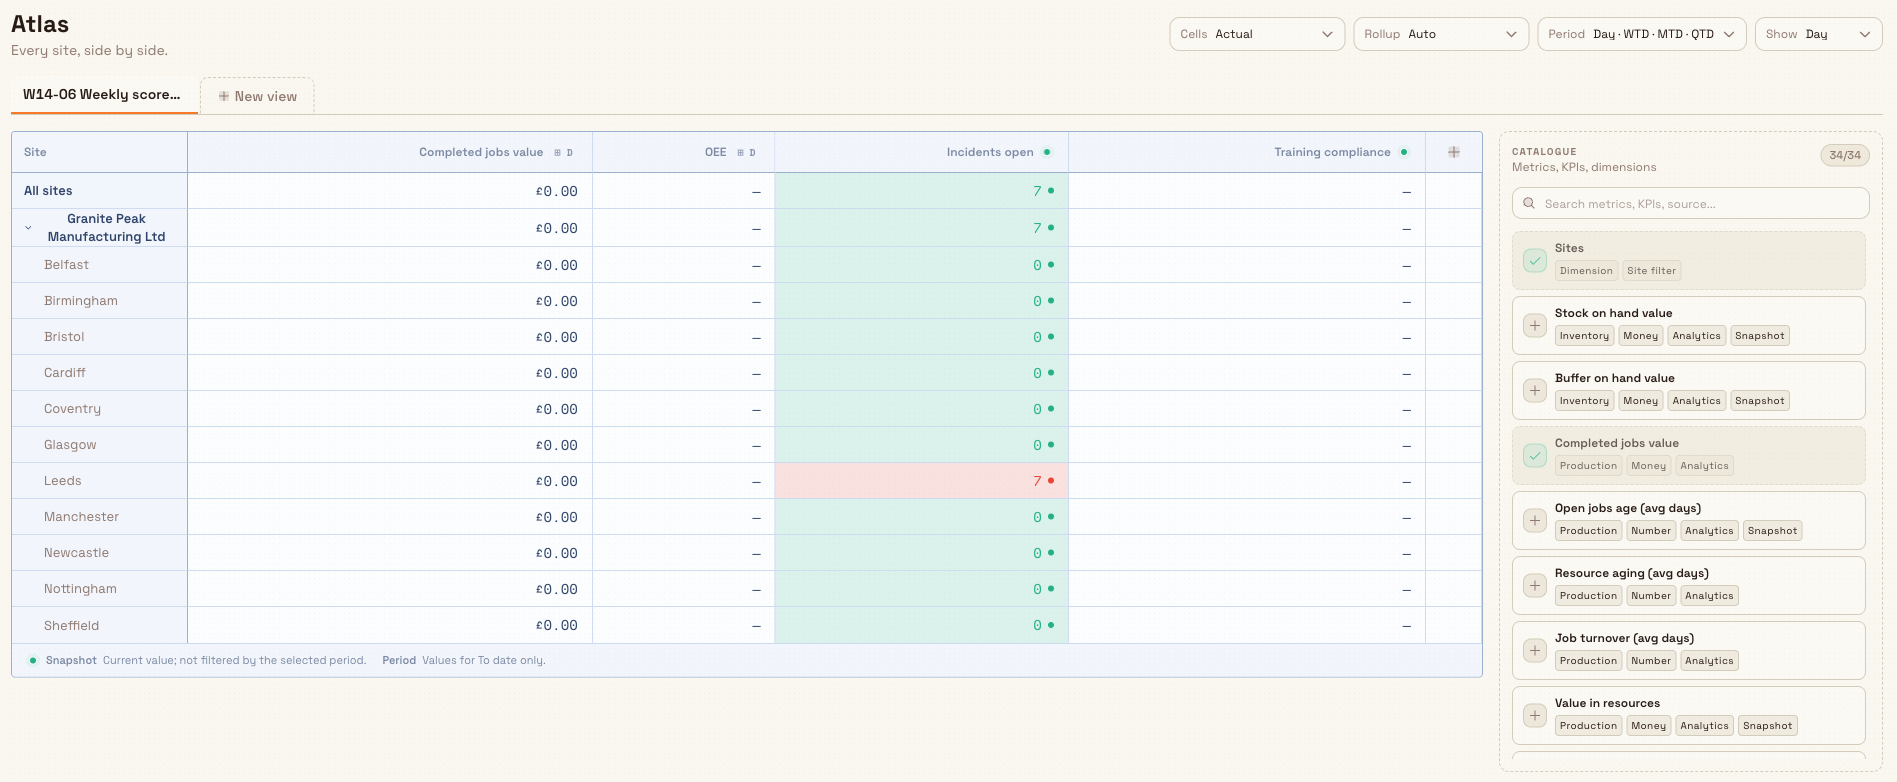Screen dimensions: 1897x782
Task: Add Open jobs age metric
Action: point(1535,521)
